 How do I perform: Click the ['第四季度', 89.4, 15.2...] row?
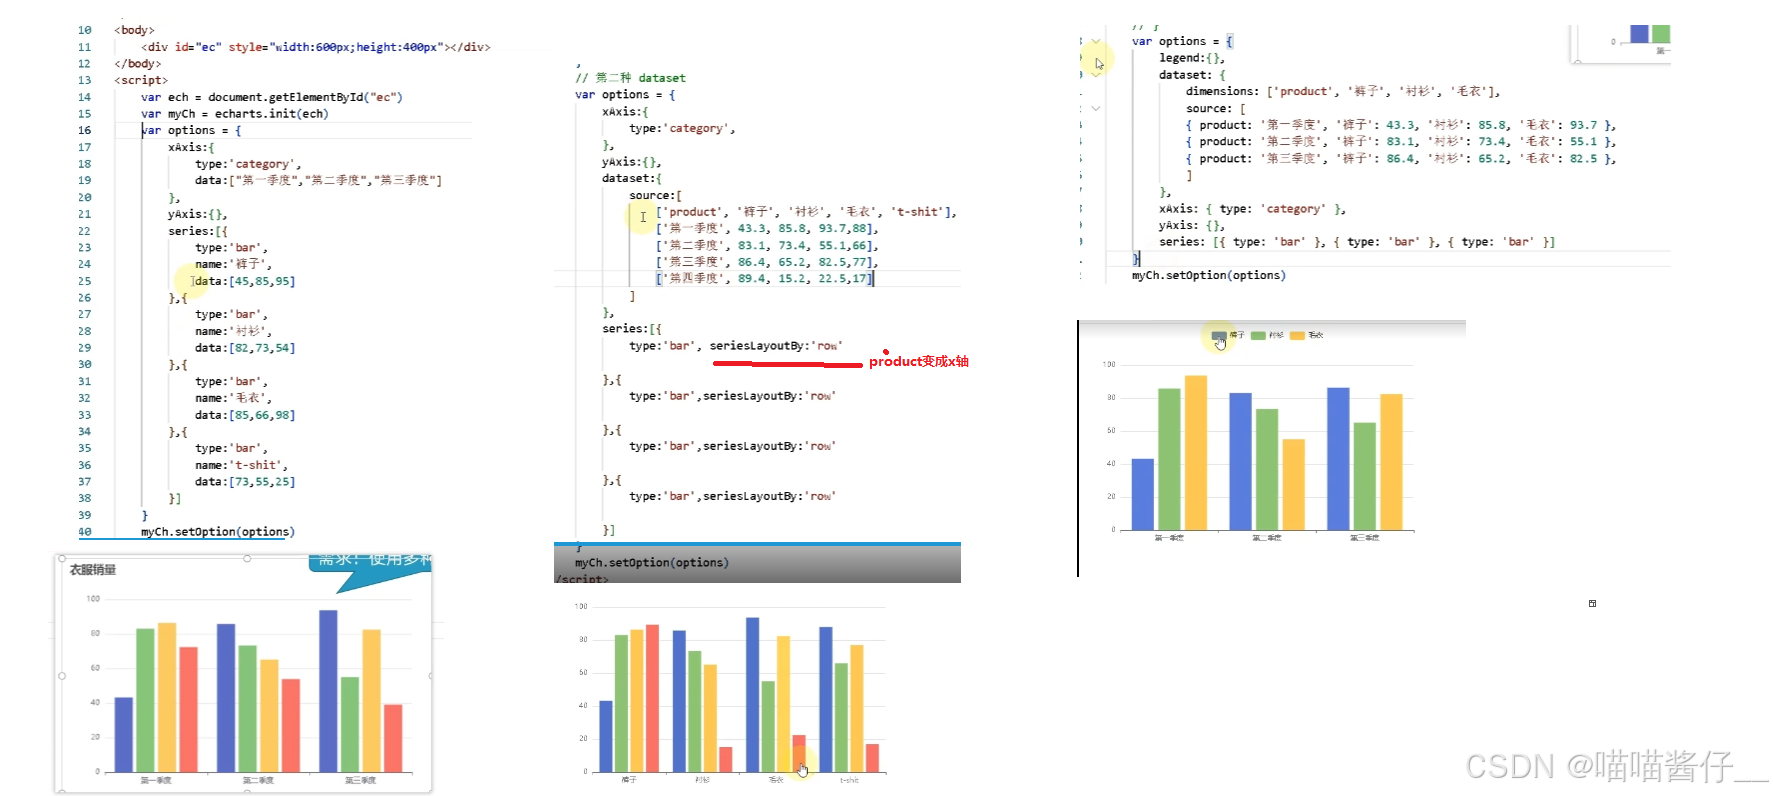pyautogui.click(x=764, y=279)
